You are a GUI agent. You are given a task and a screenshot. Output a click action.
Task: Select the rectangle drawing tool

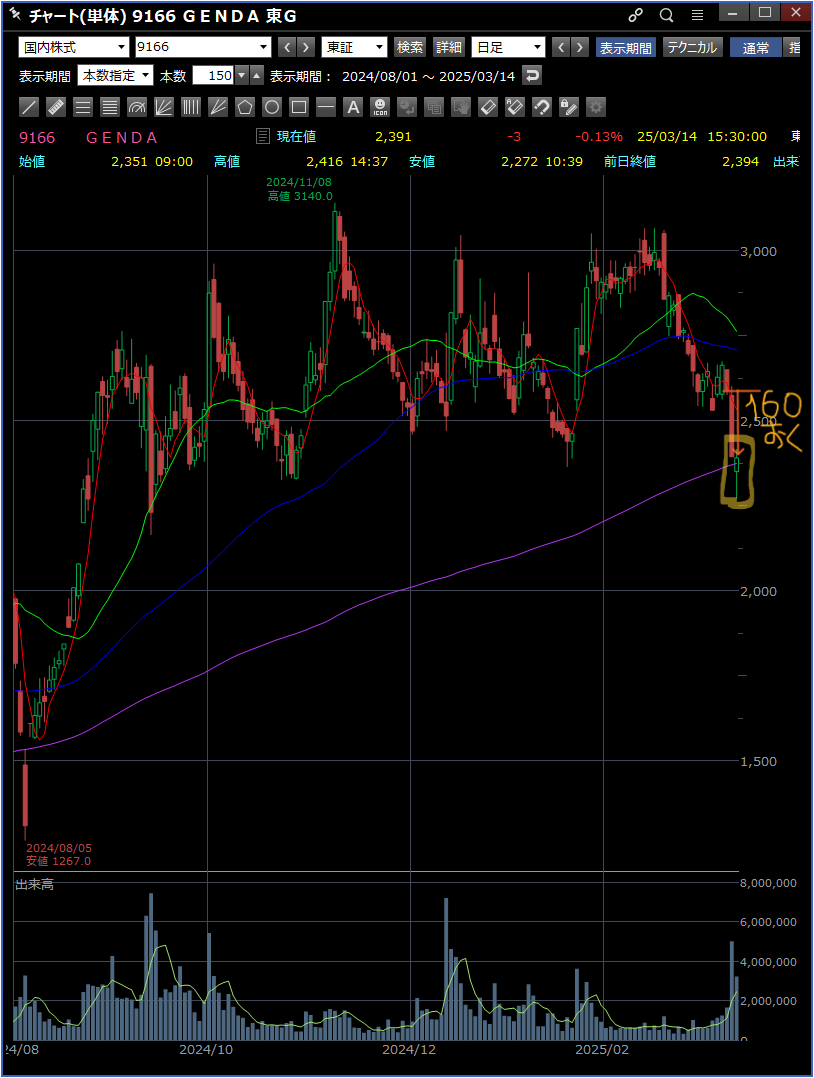pyautogui.click(x=299, y=107)
